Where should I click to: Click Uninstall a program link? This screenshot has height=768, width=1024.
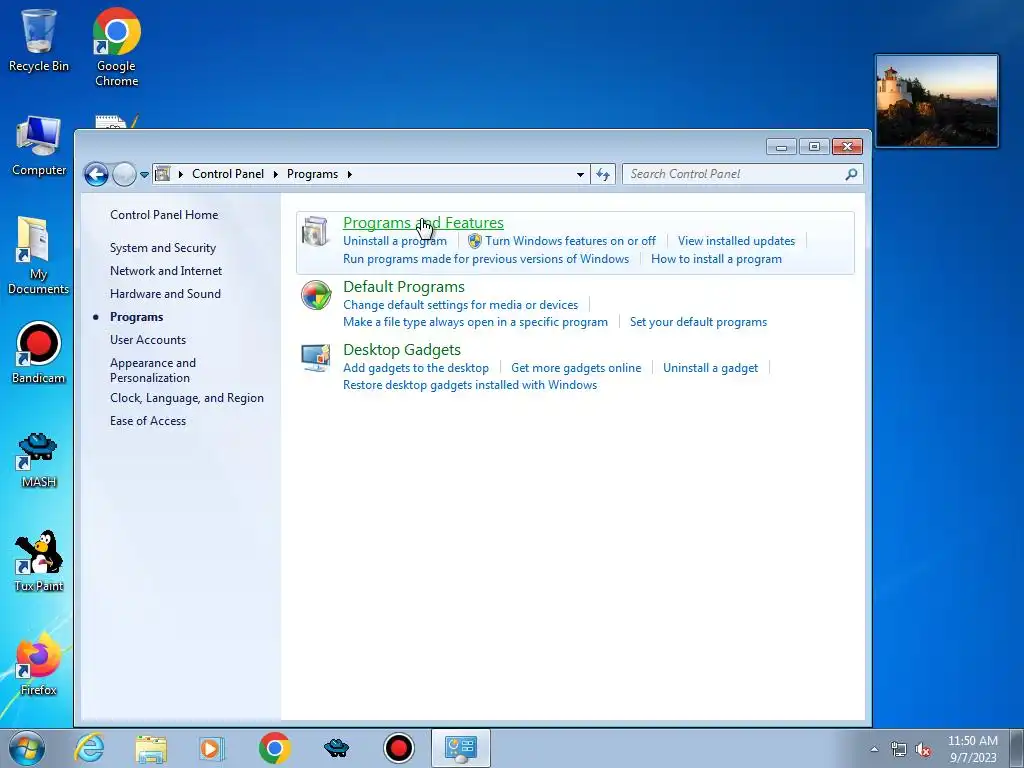pos(395,241)
